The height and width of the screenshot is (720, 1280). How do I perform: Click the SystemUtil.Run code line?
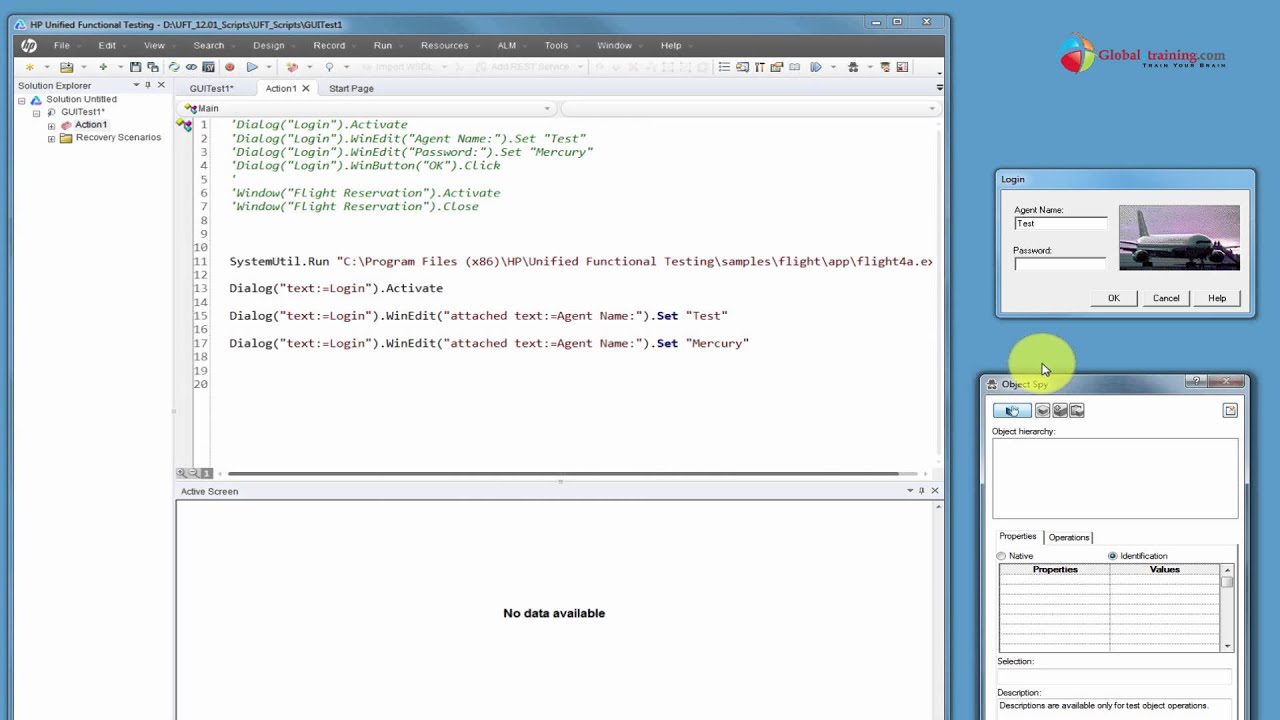click(580, 261)
